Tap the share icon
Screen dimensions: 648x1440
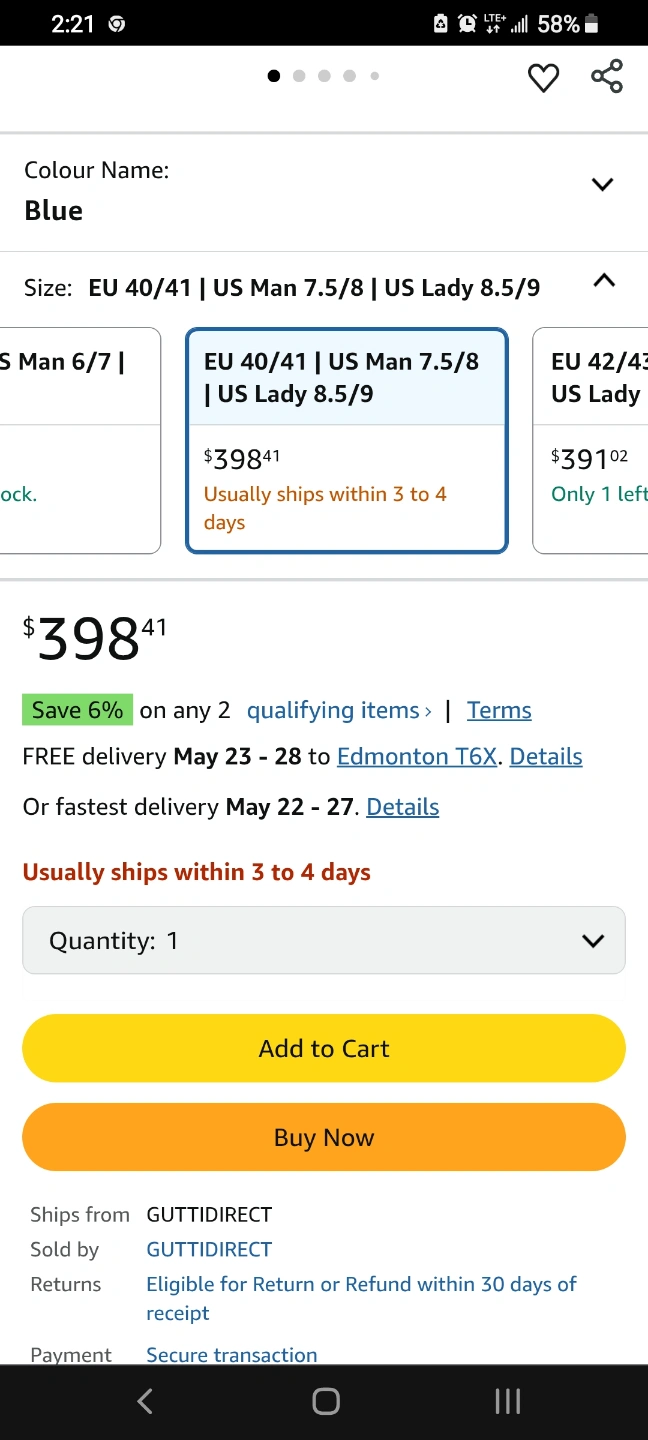point(607,76)
